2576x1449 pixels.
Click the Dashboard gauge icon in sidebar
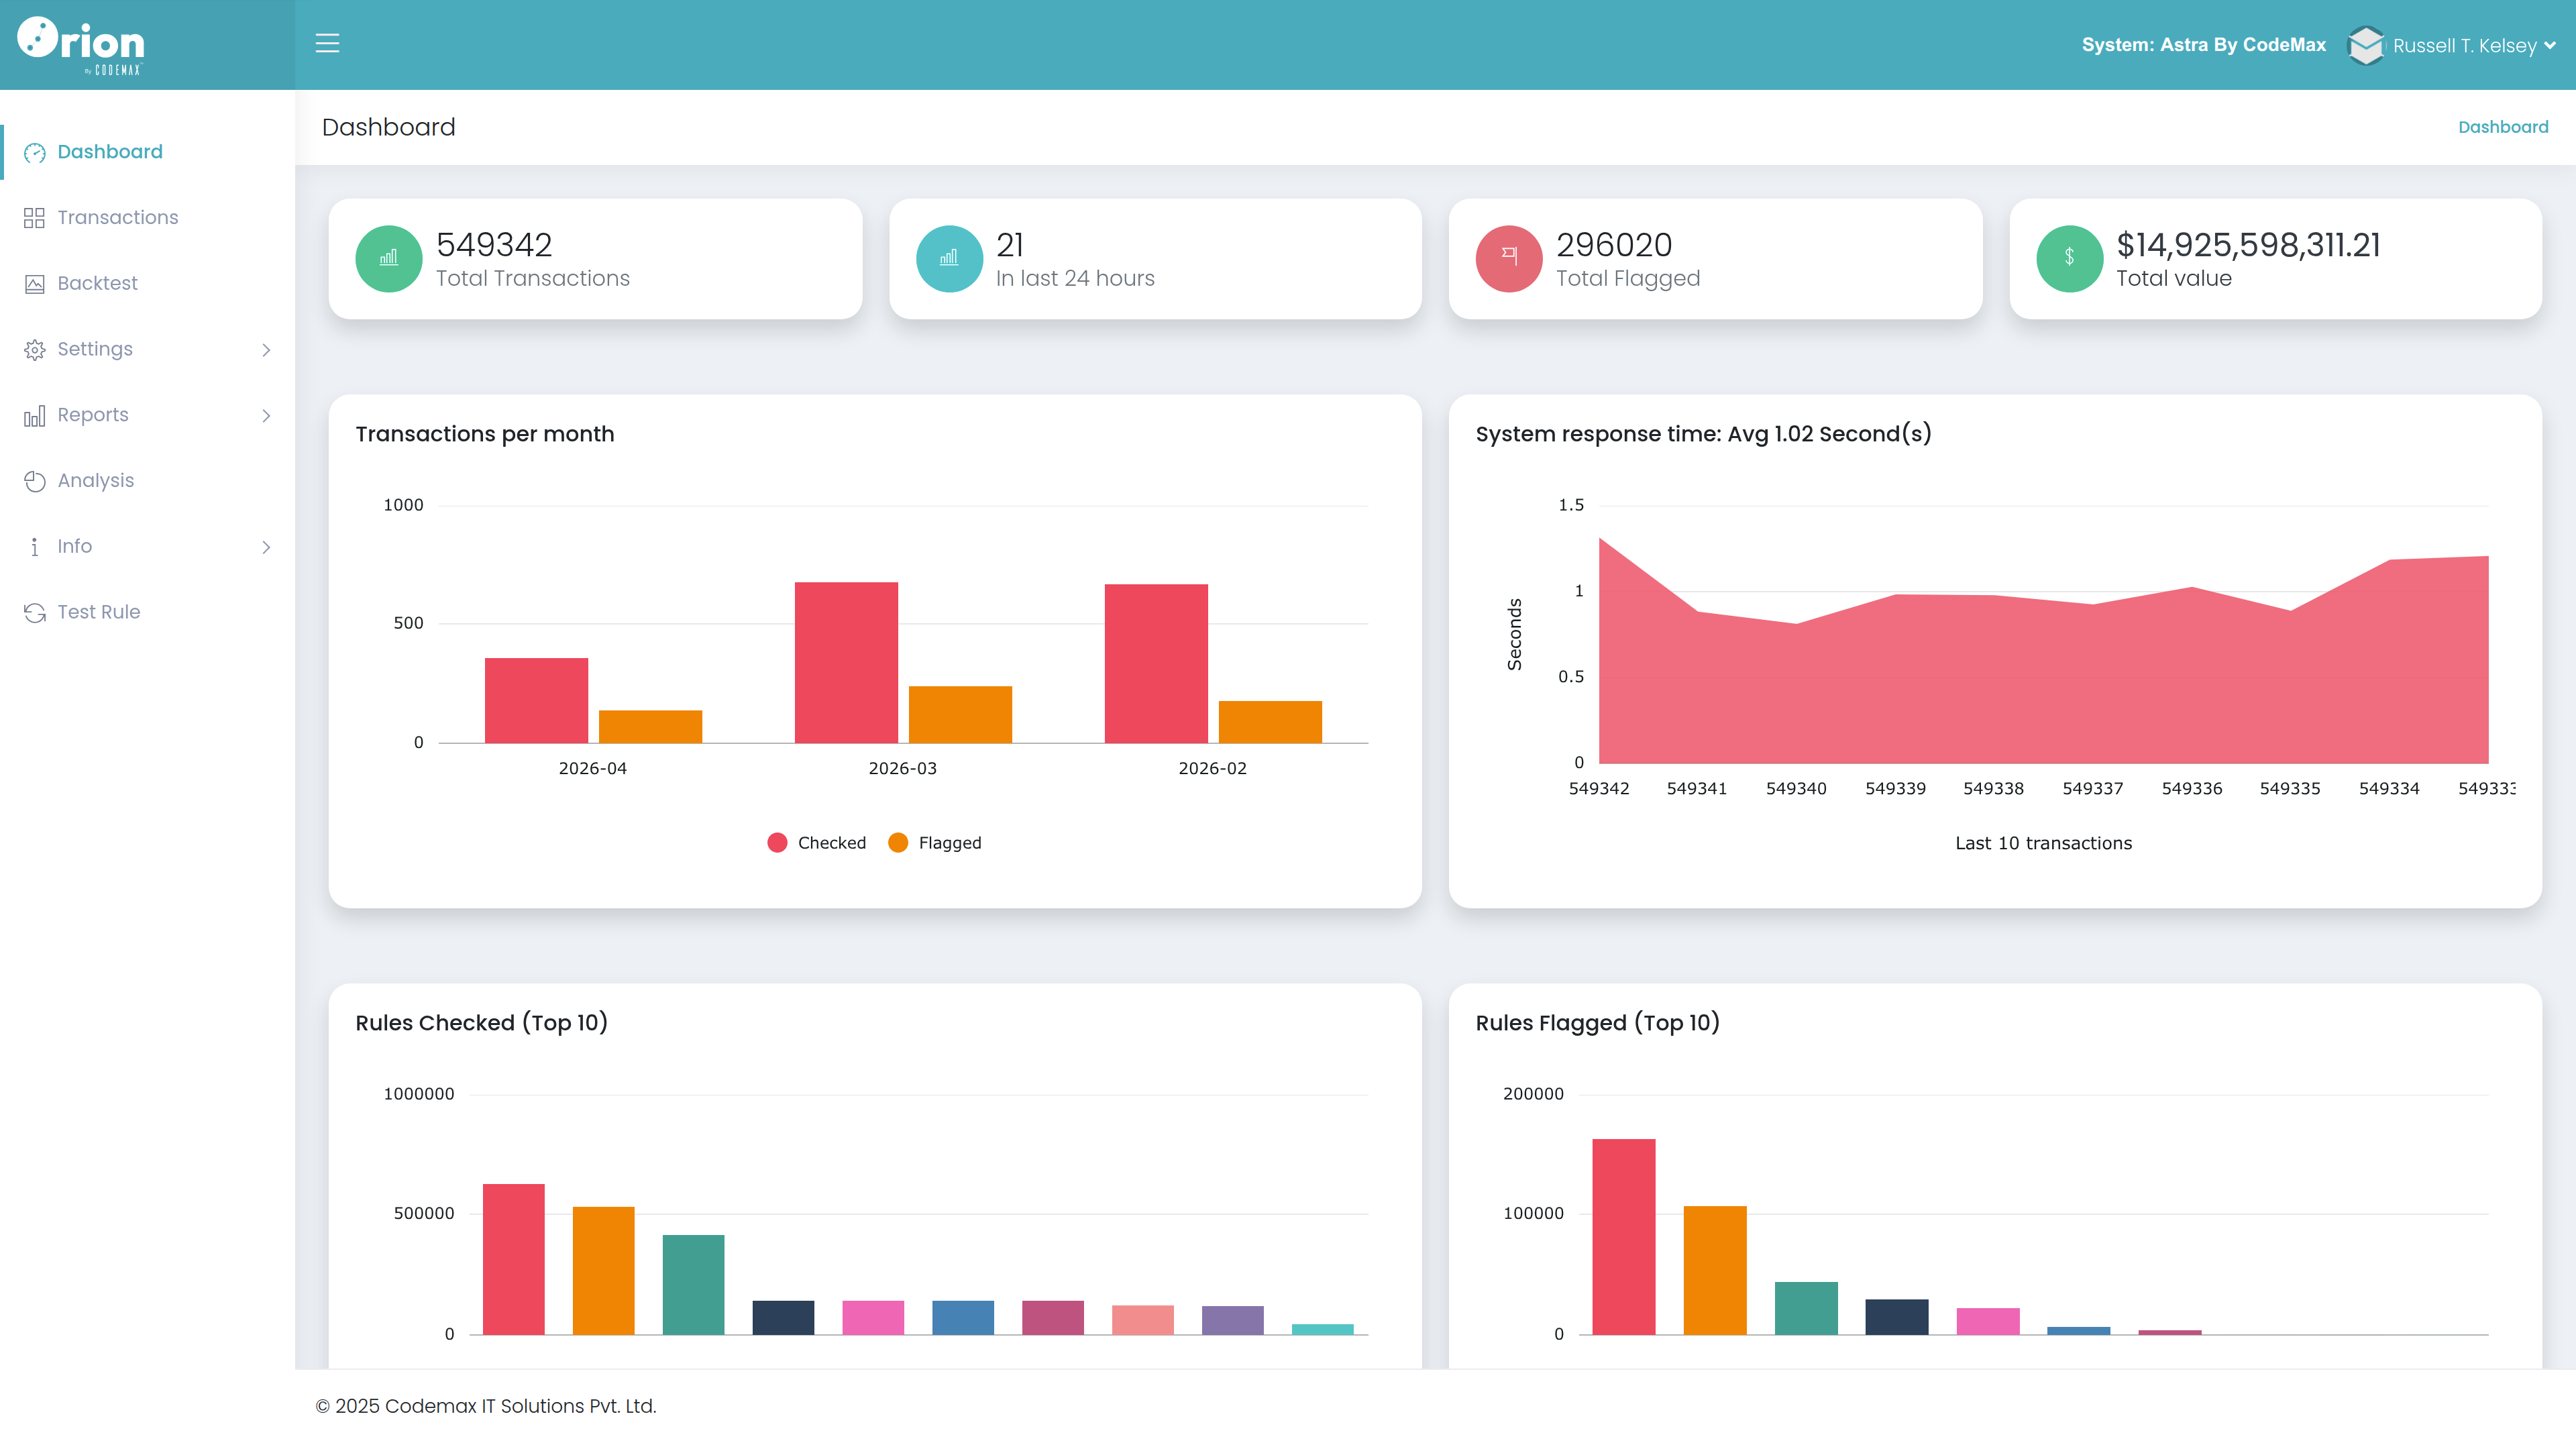(x=35, y=152)
